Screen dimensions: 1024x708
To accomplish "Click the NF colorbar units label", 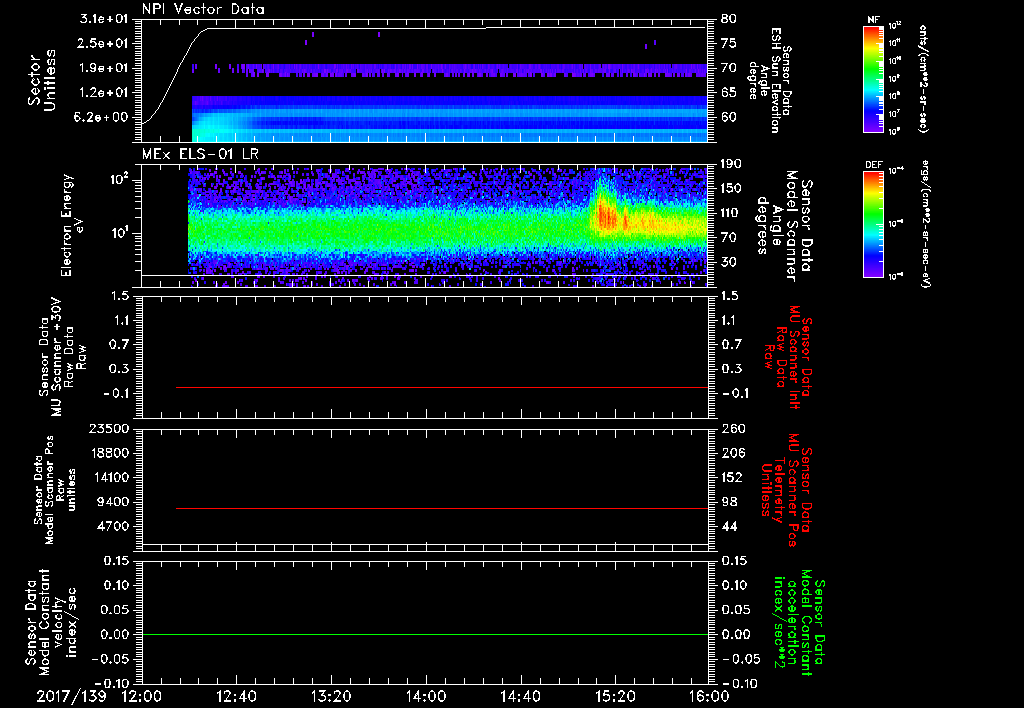I will pos(923,78).
